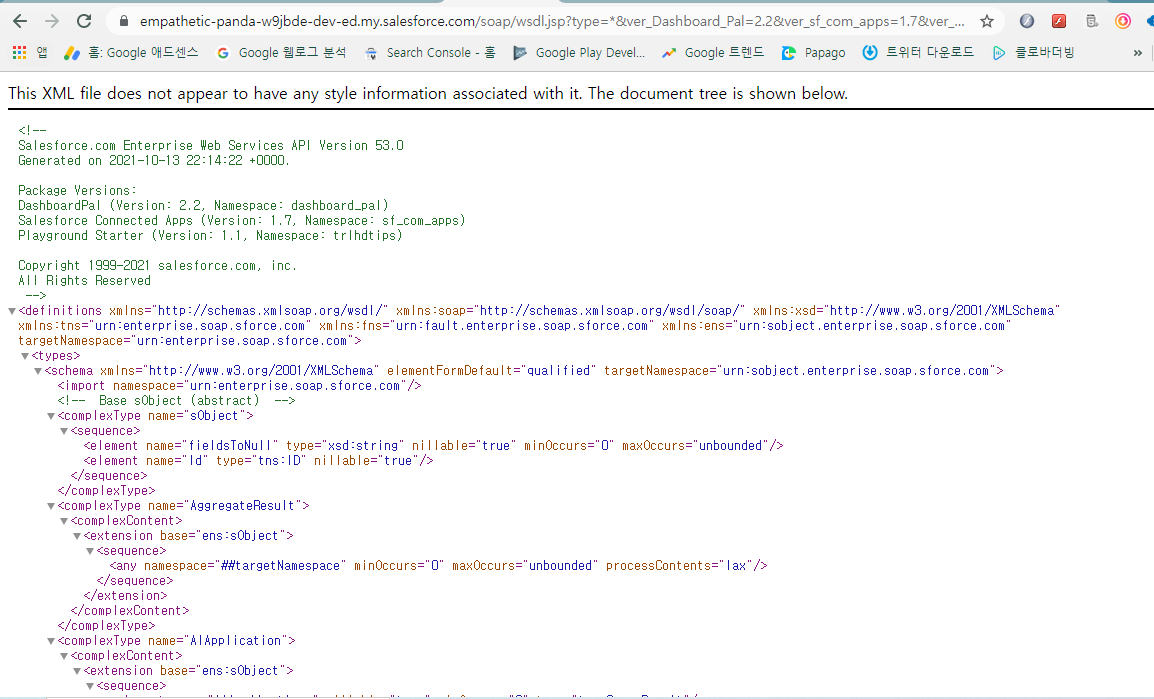Open the 클로바더빙 bookmark
The width and height of the screenshot is (1154, 699).
pos(1033,52)
